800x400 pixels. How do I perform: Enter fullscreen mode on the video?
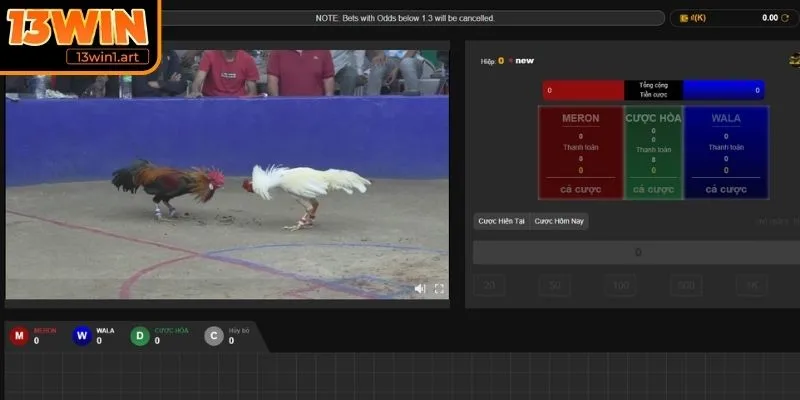(x=438, y=288)
